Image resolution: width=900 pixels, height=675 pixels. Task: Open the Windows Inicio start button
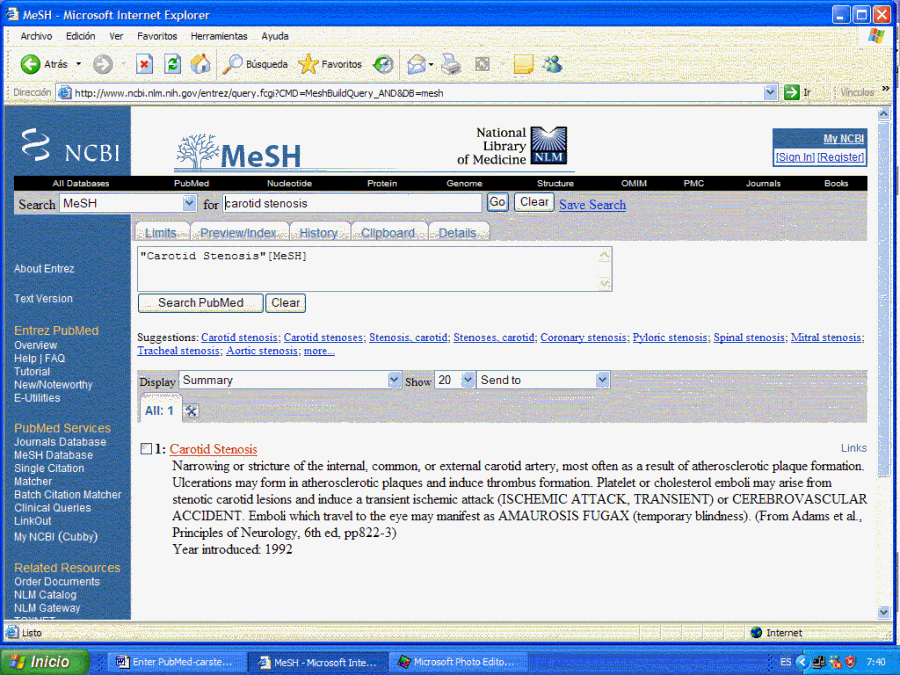coord(45,662)
